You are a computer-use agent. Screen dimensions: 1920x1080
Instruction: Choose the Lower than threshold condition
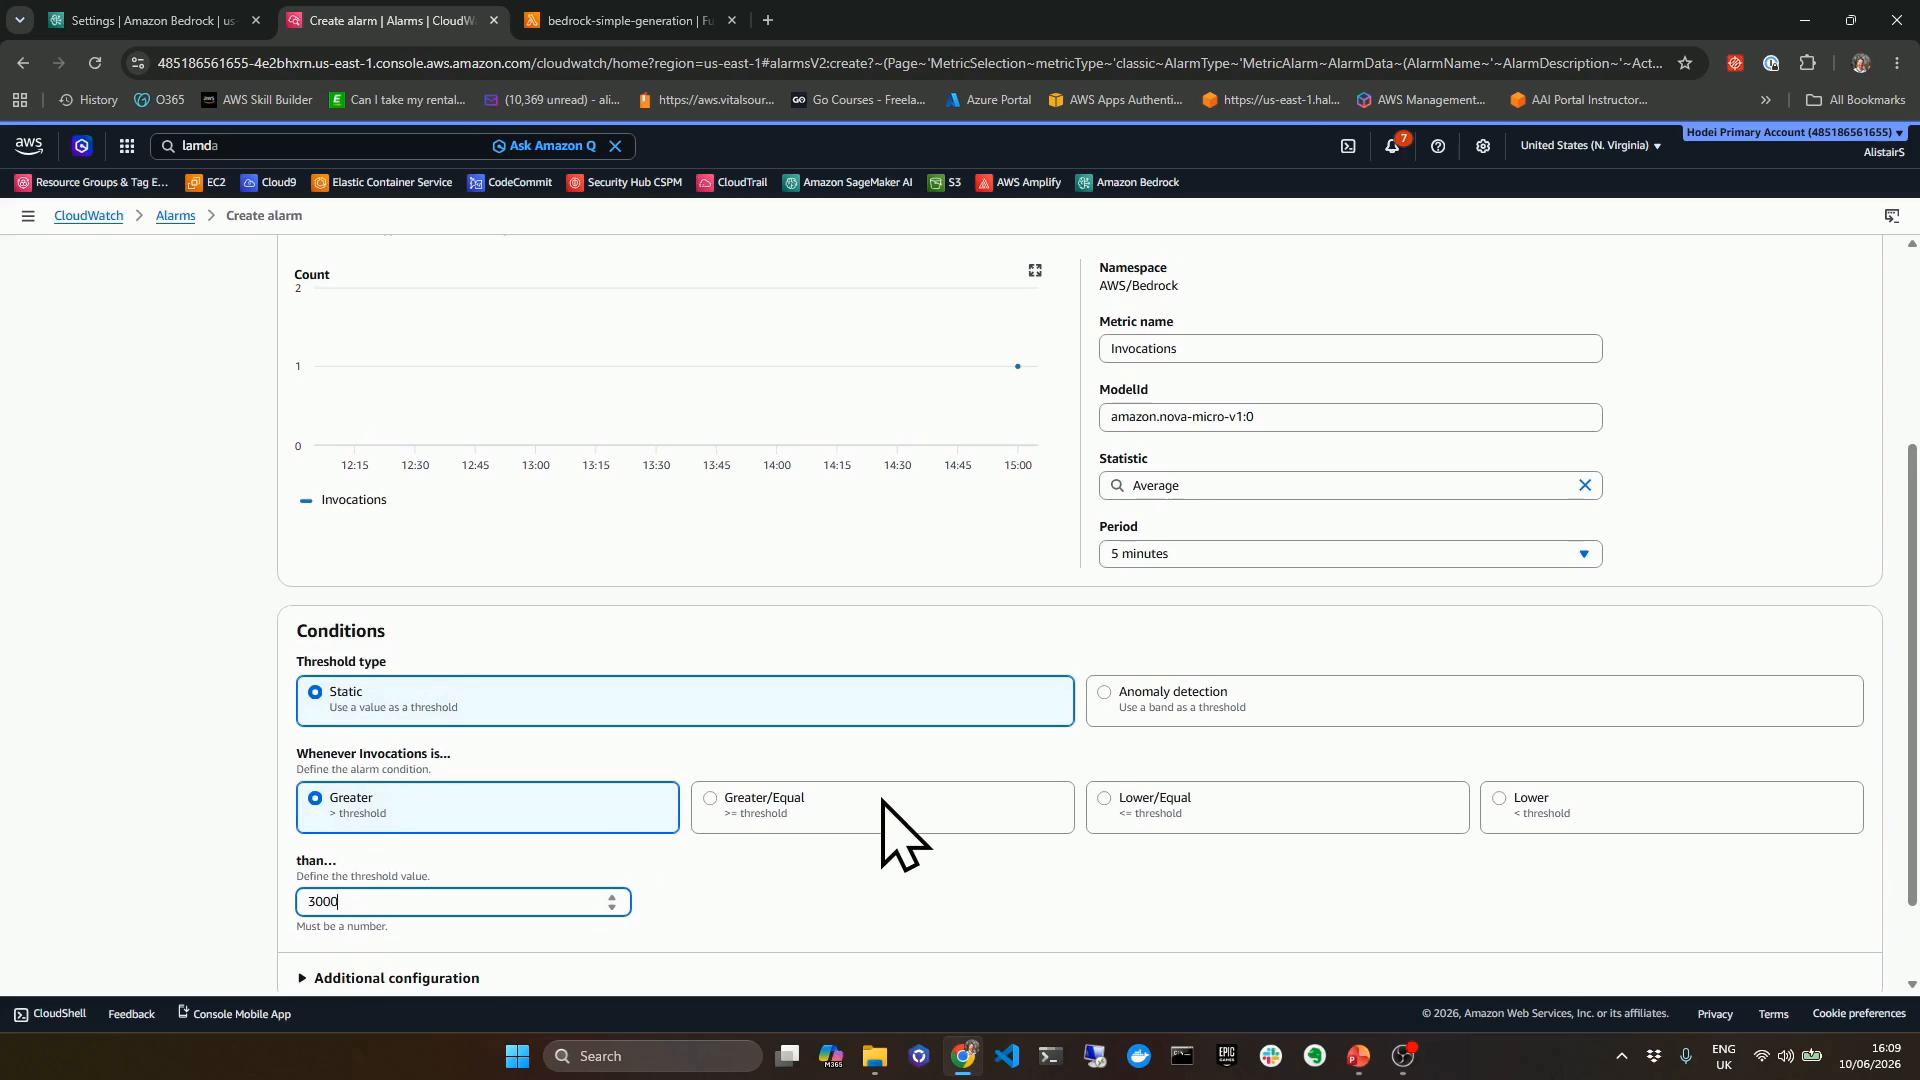coord(1671,807)
